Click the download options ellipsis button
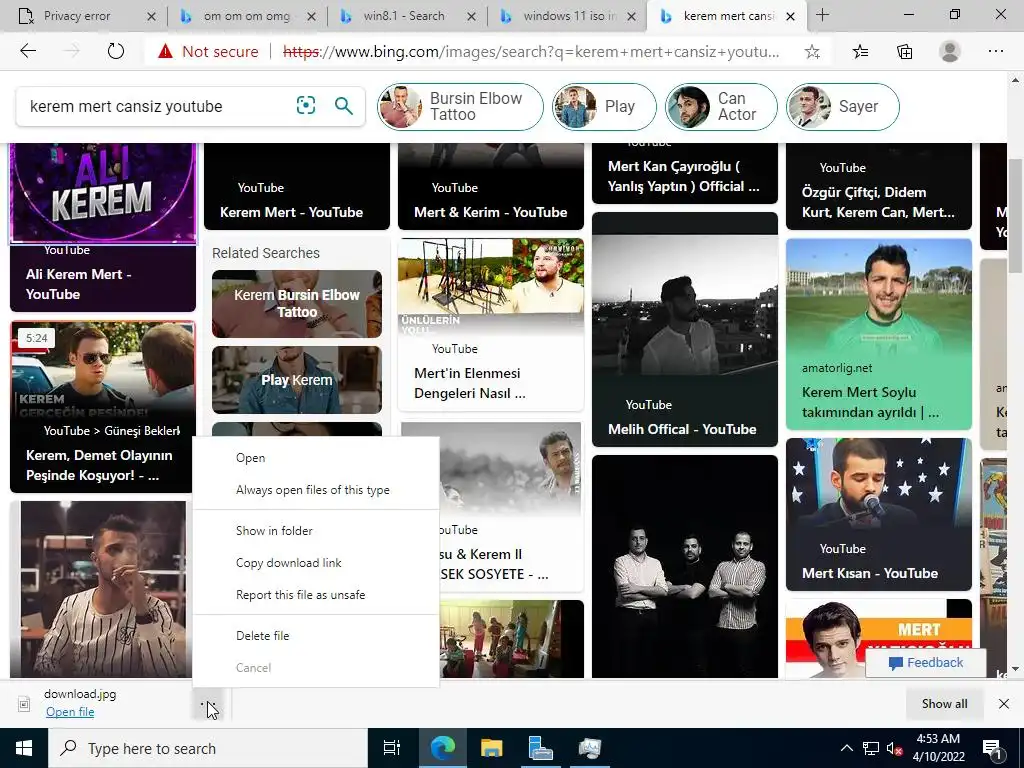 click(x=208, y=704)
